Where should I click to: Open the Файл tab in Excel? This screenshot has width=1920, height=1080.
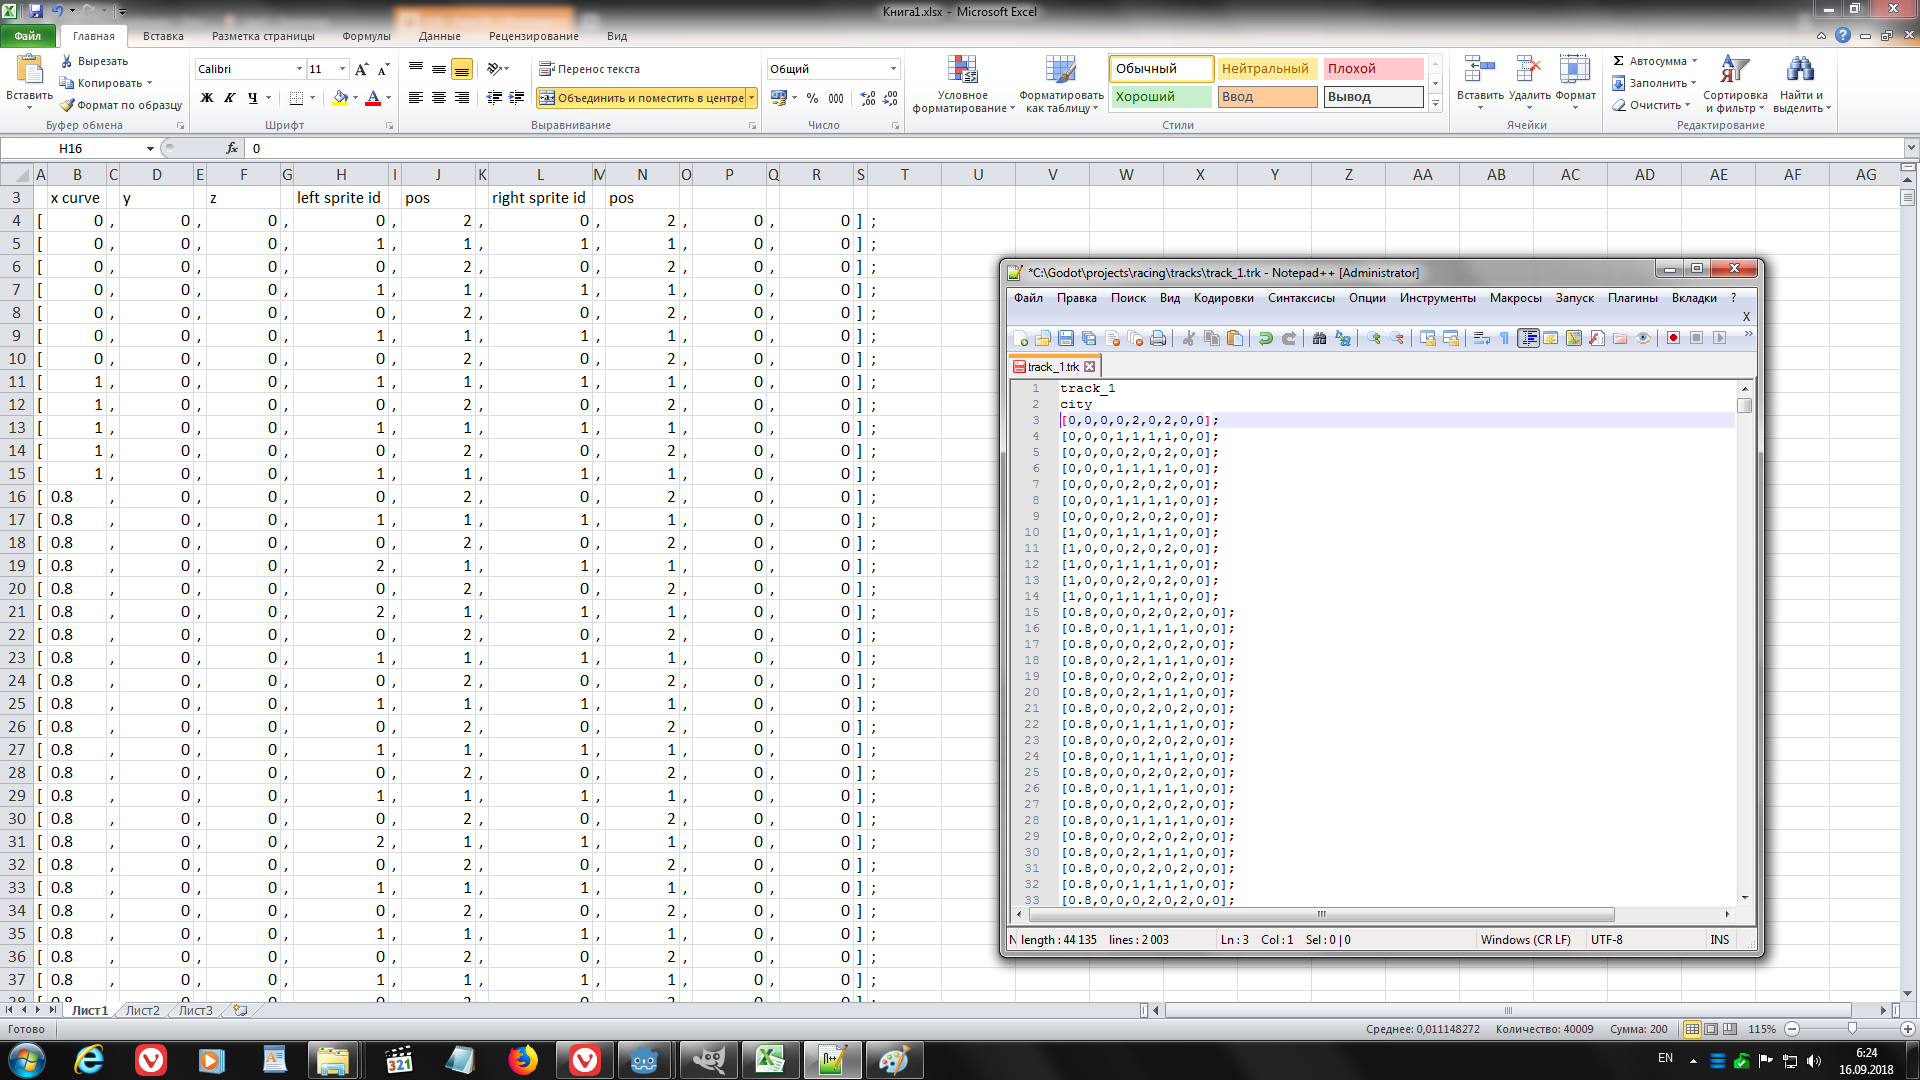28,36
